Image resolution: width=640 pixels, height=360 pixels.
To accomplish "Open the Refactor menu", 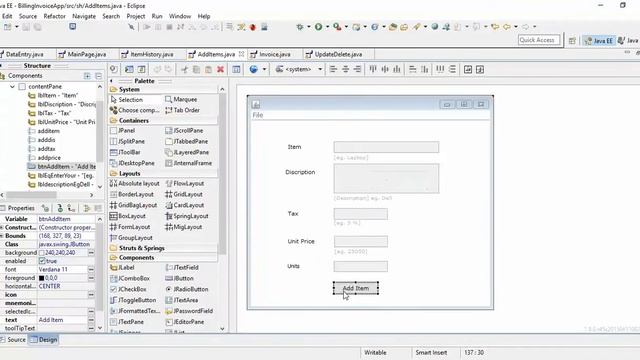I will click(54, 16).
